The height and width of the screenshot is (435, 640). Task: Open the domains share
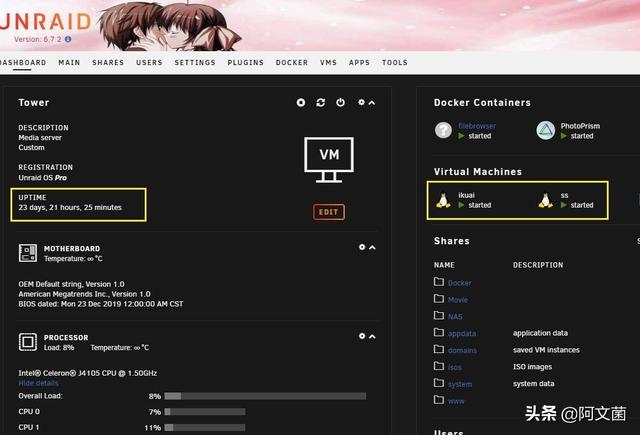pyautogui.click(x=462, y=351)
